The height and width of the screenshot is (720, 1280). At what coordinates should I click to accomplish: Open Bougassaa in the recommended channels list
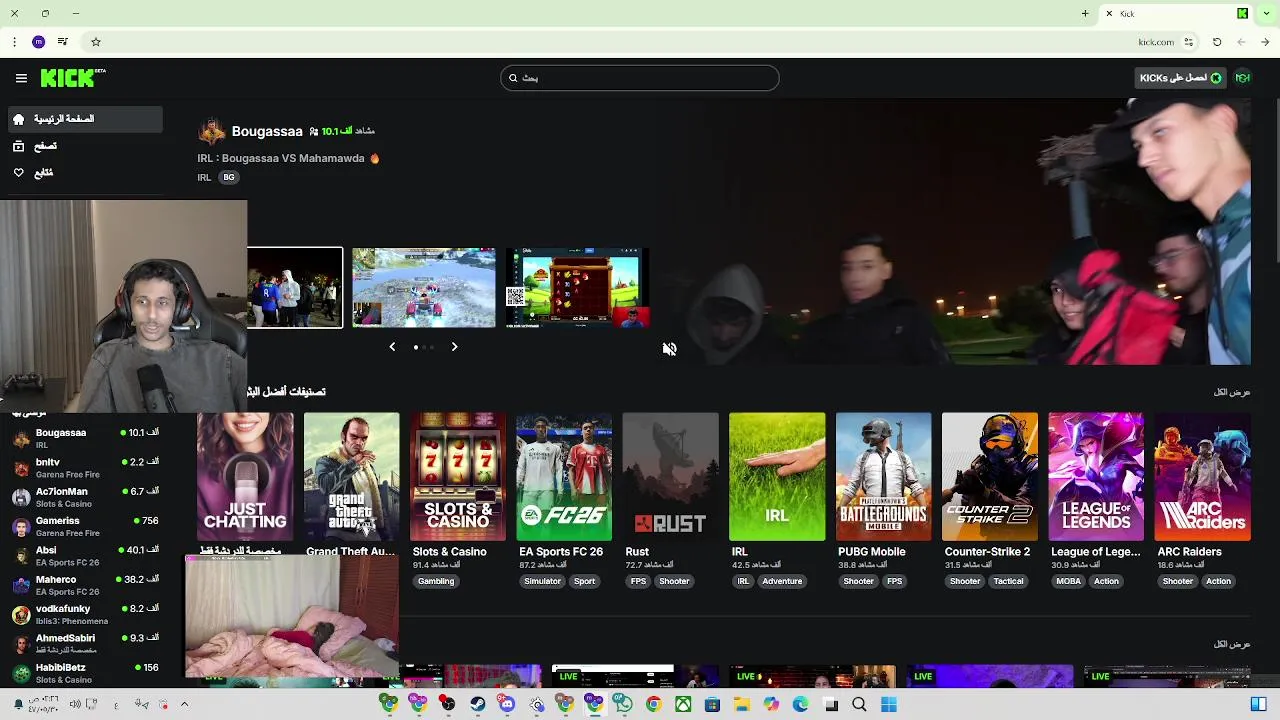85,438
